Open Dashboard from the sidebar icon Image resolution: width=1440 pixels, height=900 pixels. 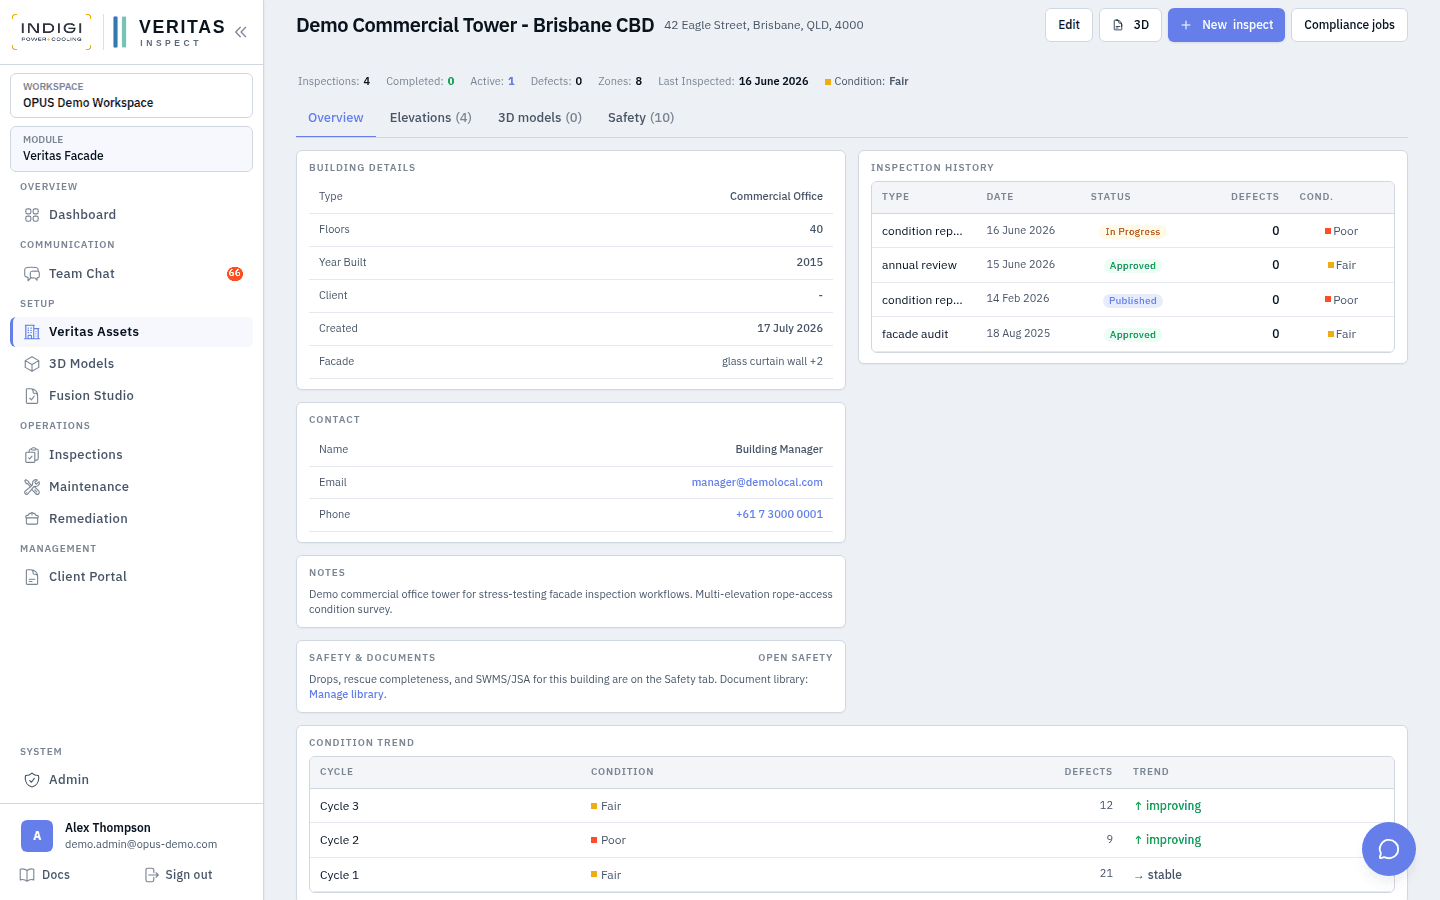coord(32,215)
